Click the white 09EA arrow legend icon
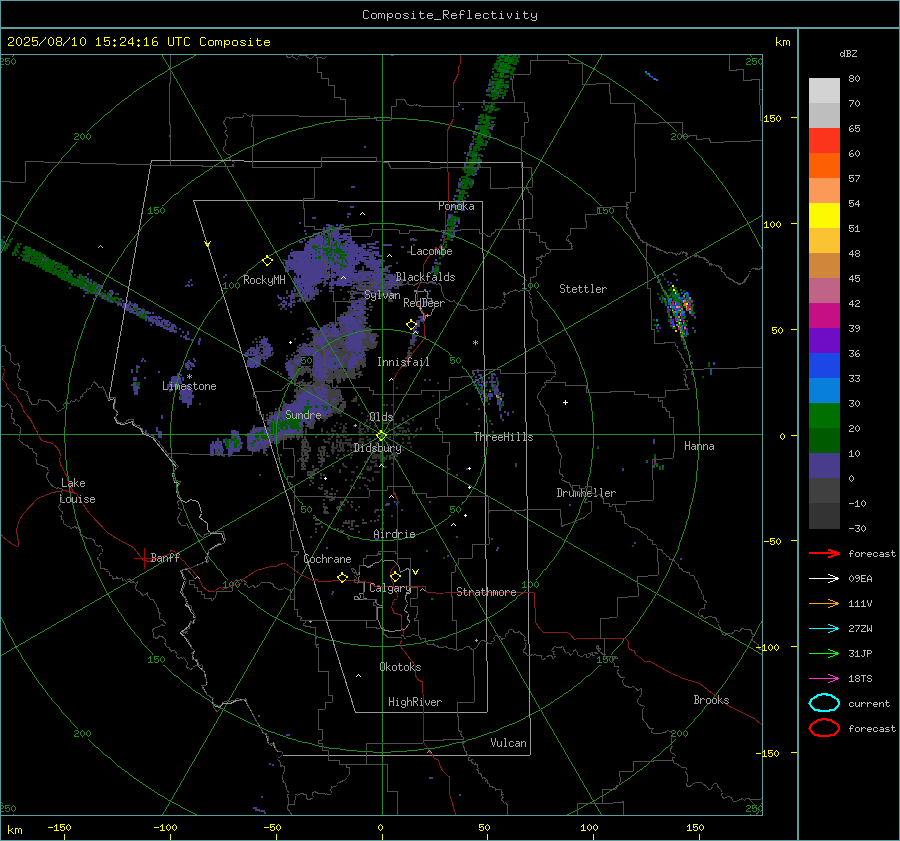The image size is (900, 841). point(824,578)
